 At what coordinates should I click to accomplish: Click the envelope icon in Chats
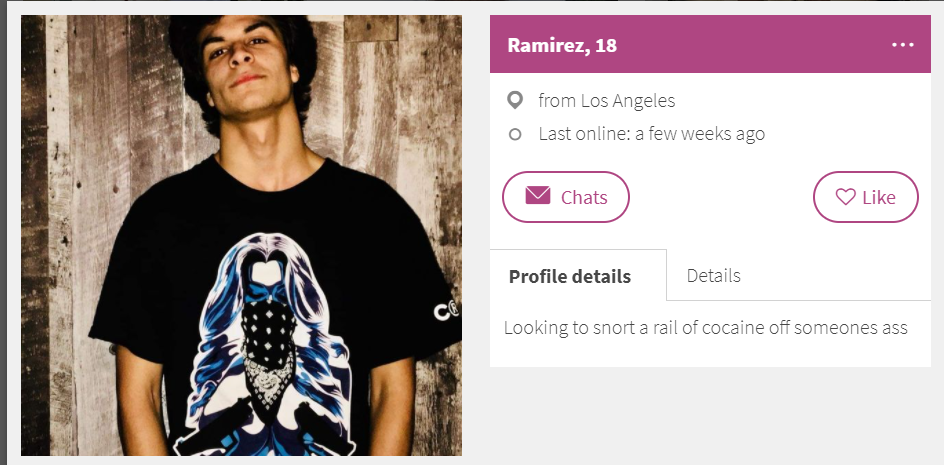click(538, 196)
